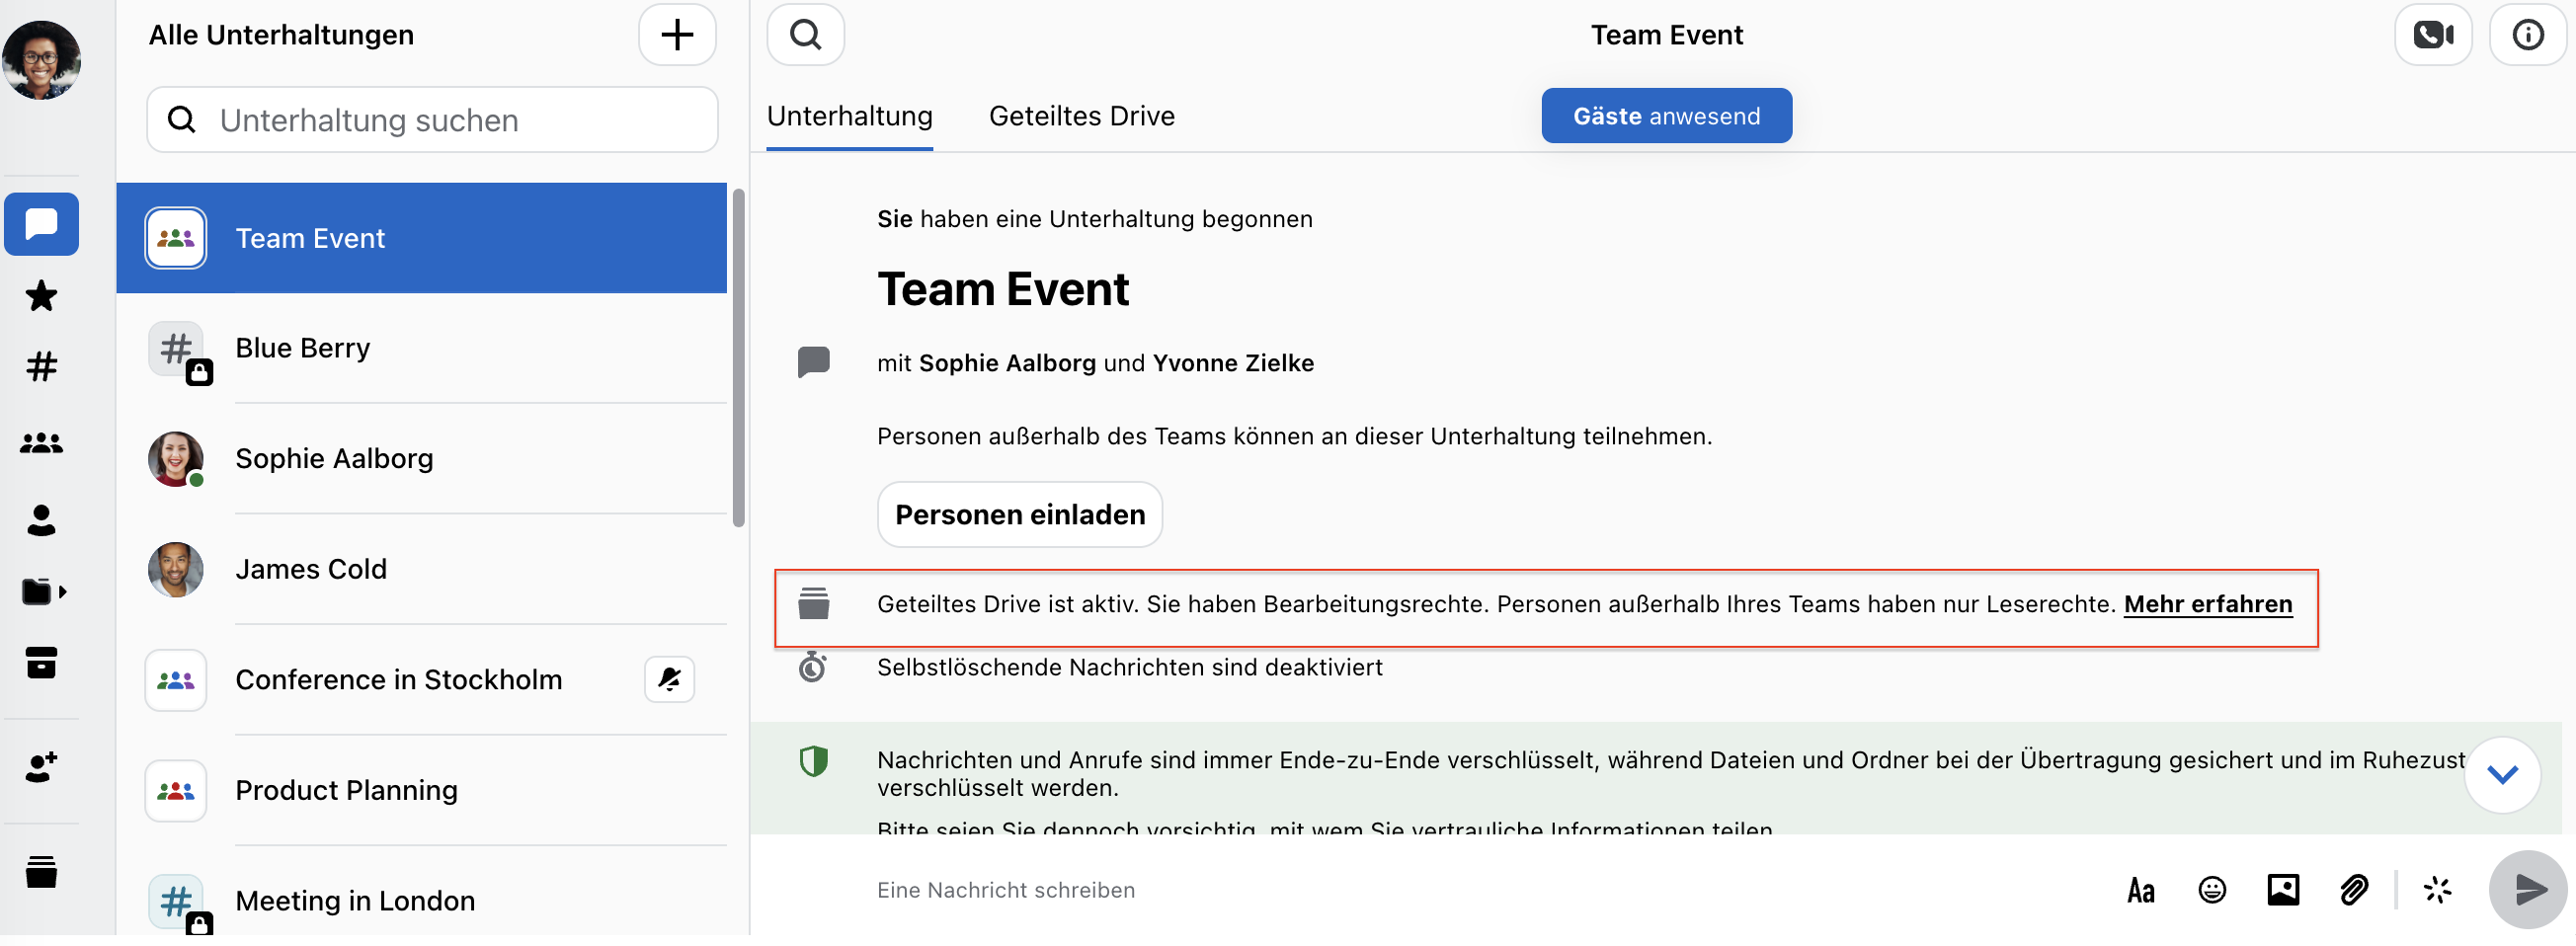Click Personen einladen button
Viewport: 2576px width, 946px height.
click(1019, 515)
